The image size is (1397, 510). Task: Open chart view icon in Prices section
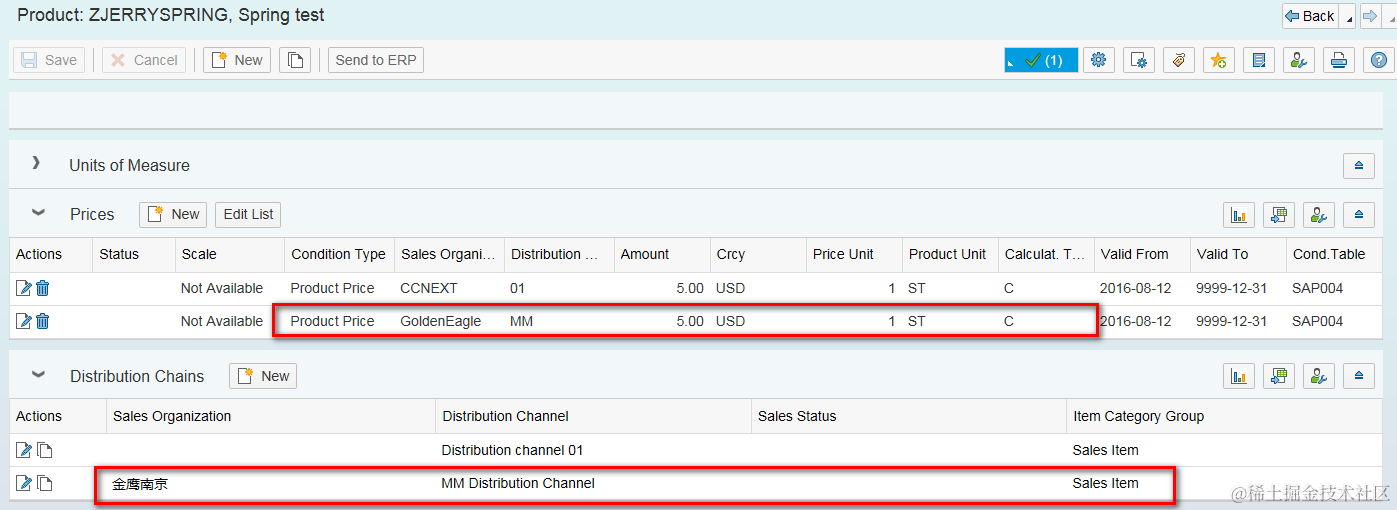[x=1239, y=214]
